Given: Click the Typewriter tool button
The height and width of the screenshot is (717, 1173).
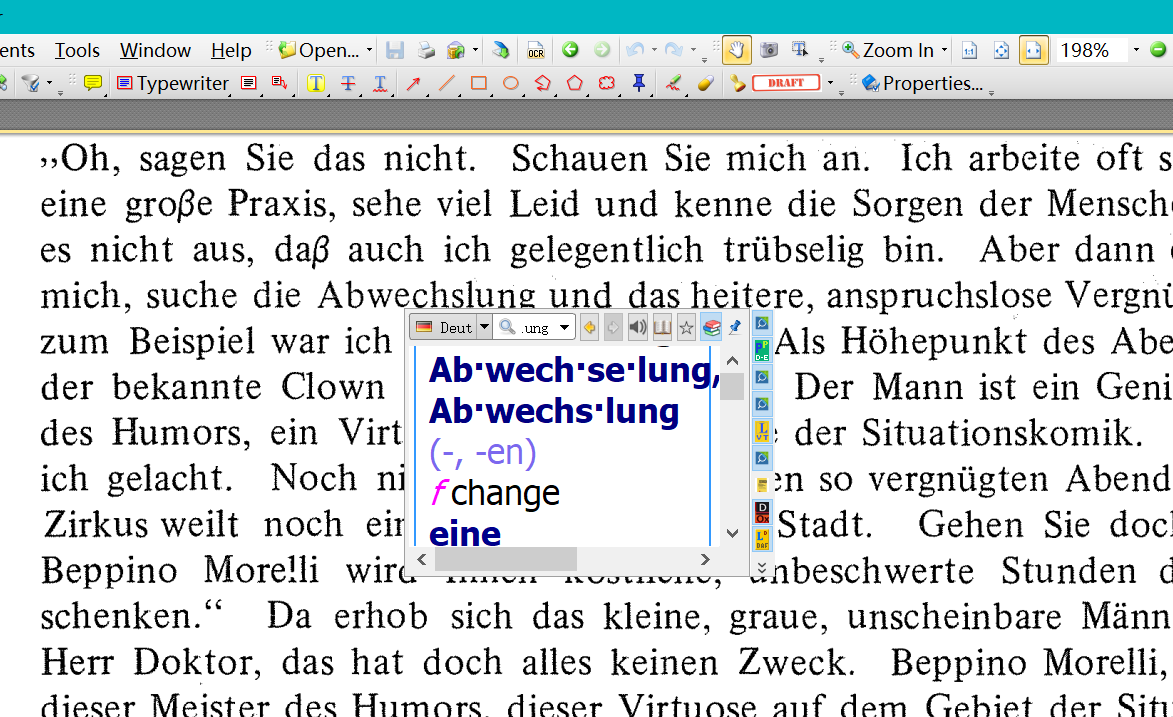Looking at the screenshot, I should [x=174, y=83].
